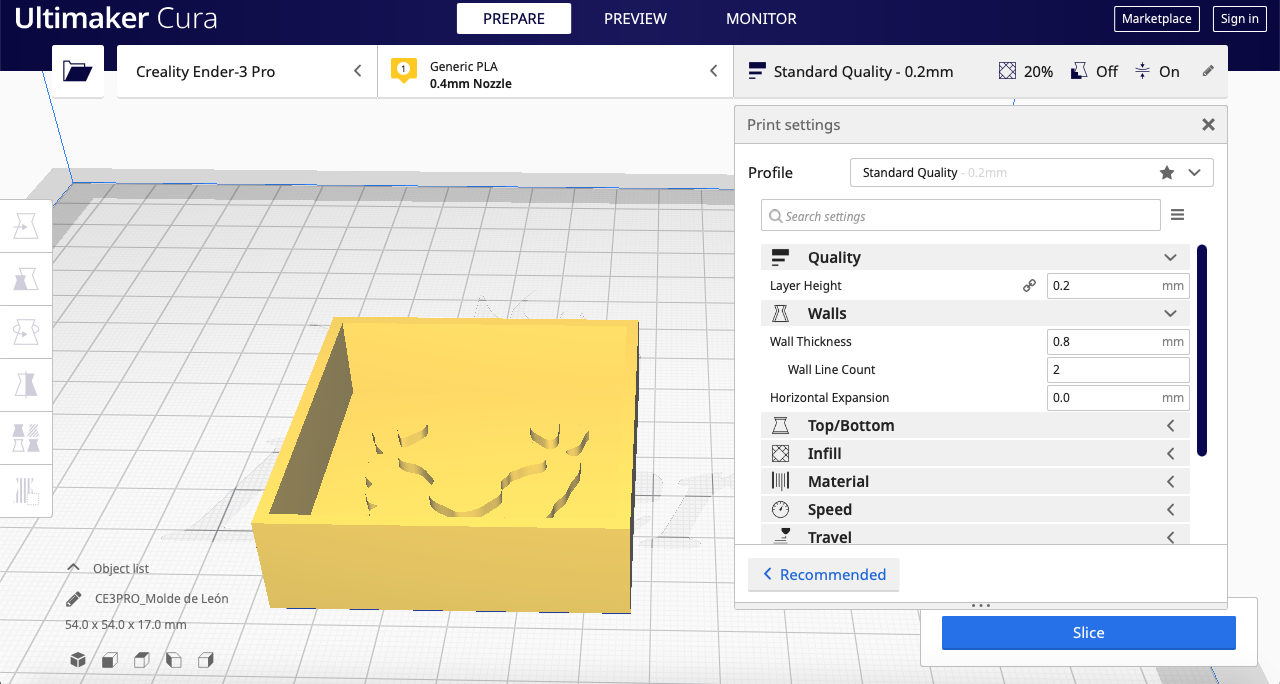This screenshot has height=684, width=1280.
Task: Click the star icon in Profile dropdown
Action: pos(1167,172)
